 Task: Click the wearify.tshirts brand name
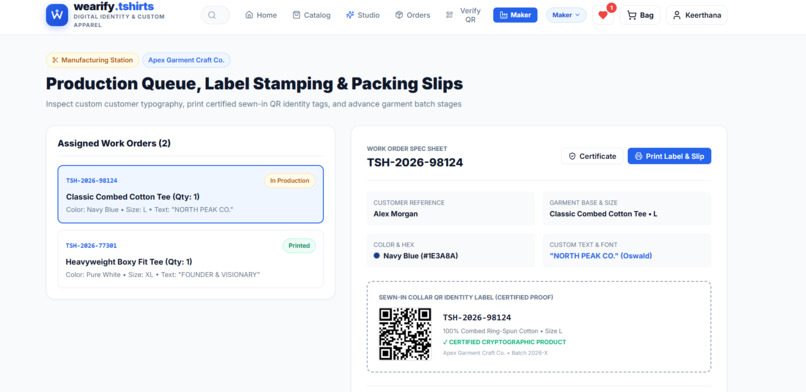pyautogui.click(x=114, y=7)
